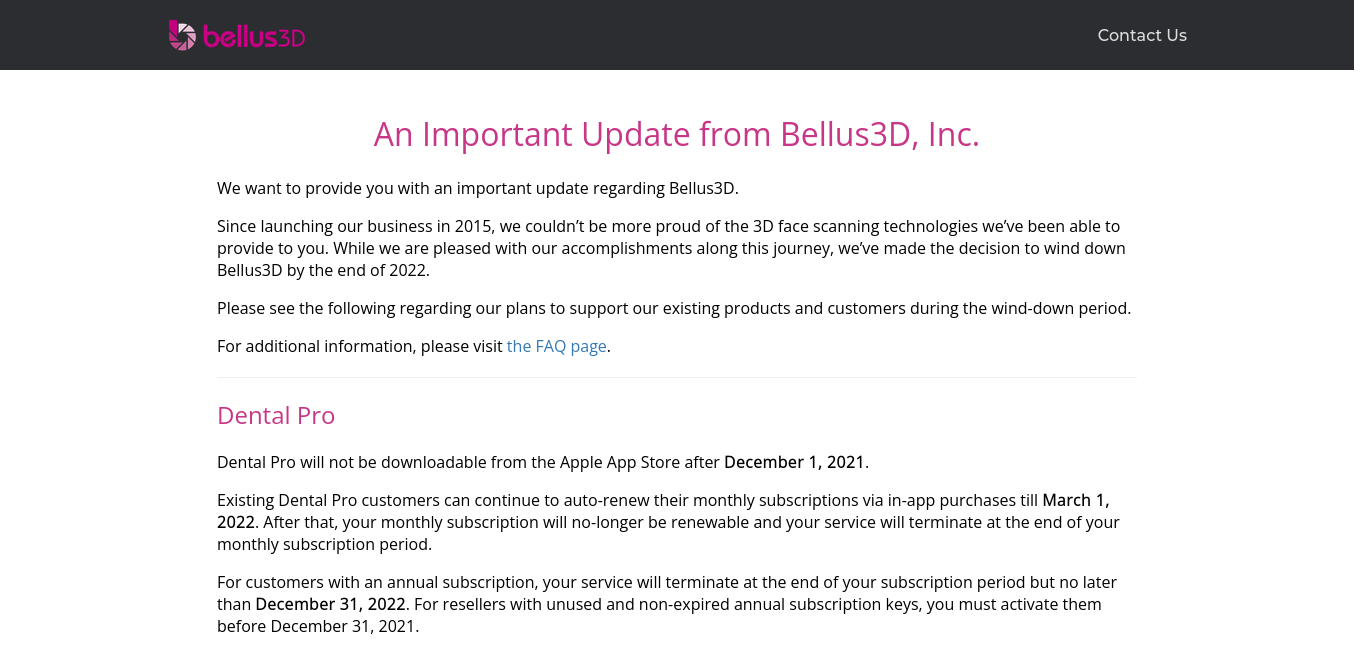Click the 'Please see the following' paragraph
Viewport: 1366px width, 654px height.
[674, 308]
